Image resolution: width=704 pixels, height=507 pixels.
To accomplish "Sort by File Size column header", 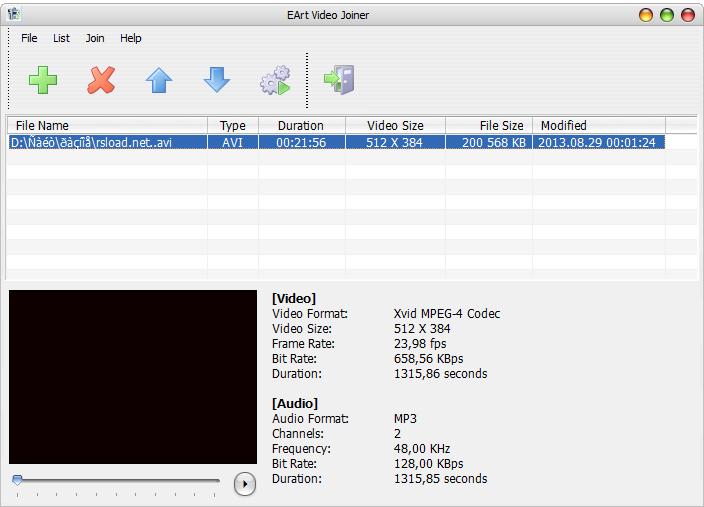I will pyautogui.click(x=489, y=125).
